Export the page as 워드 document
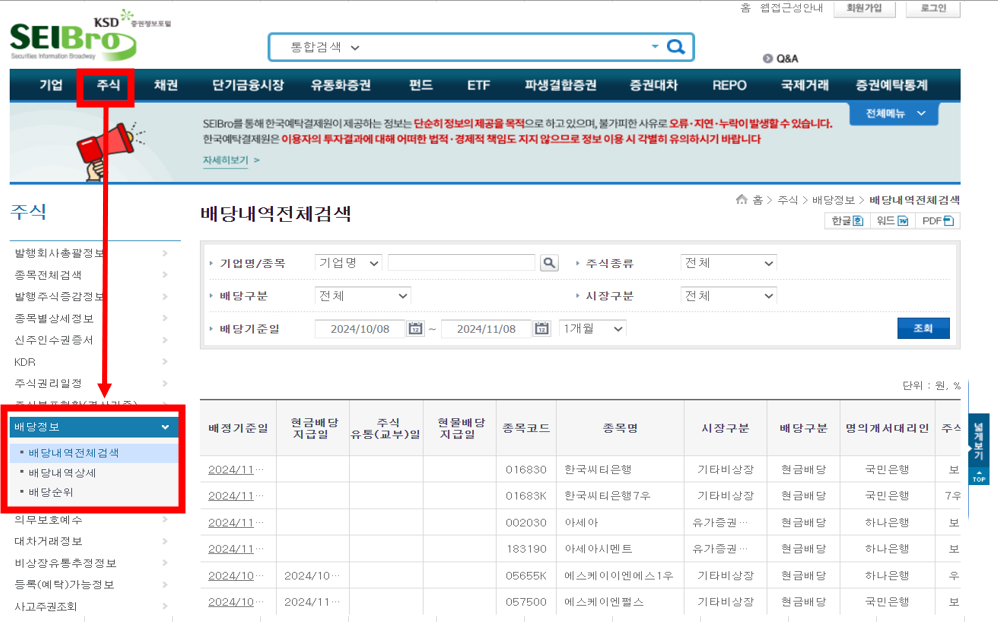This screenshot has height=622, width=998. (892, 221)
